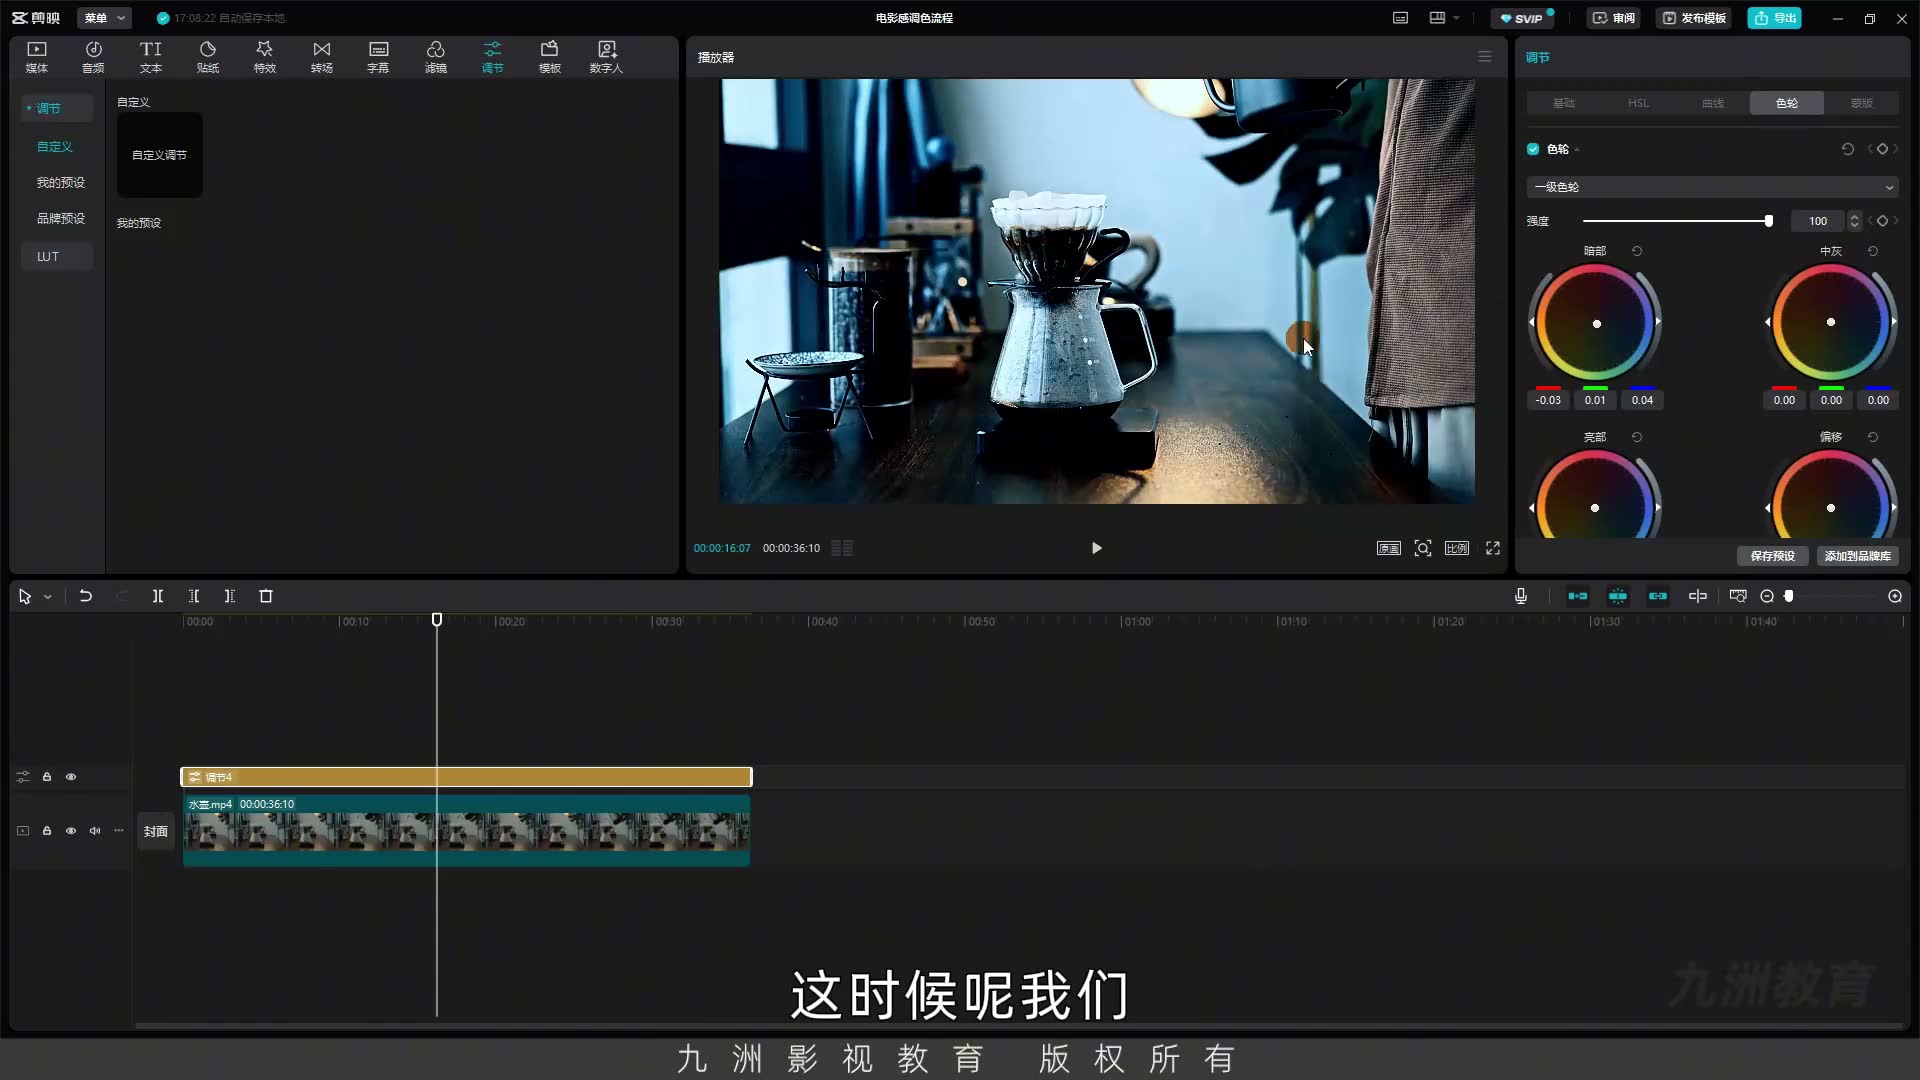The image size is (1920, 1080).
Task: Click the zoom-out magnifier on timeline
Action: coord(1767,596)
